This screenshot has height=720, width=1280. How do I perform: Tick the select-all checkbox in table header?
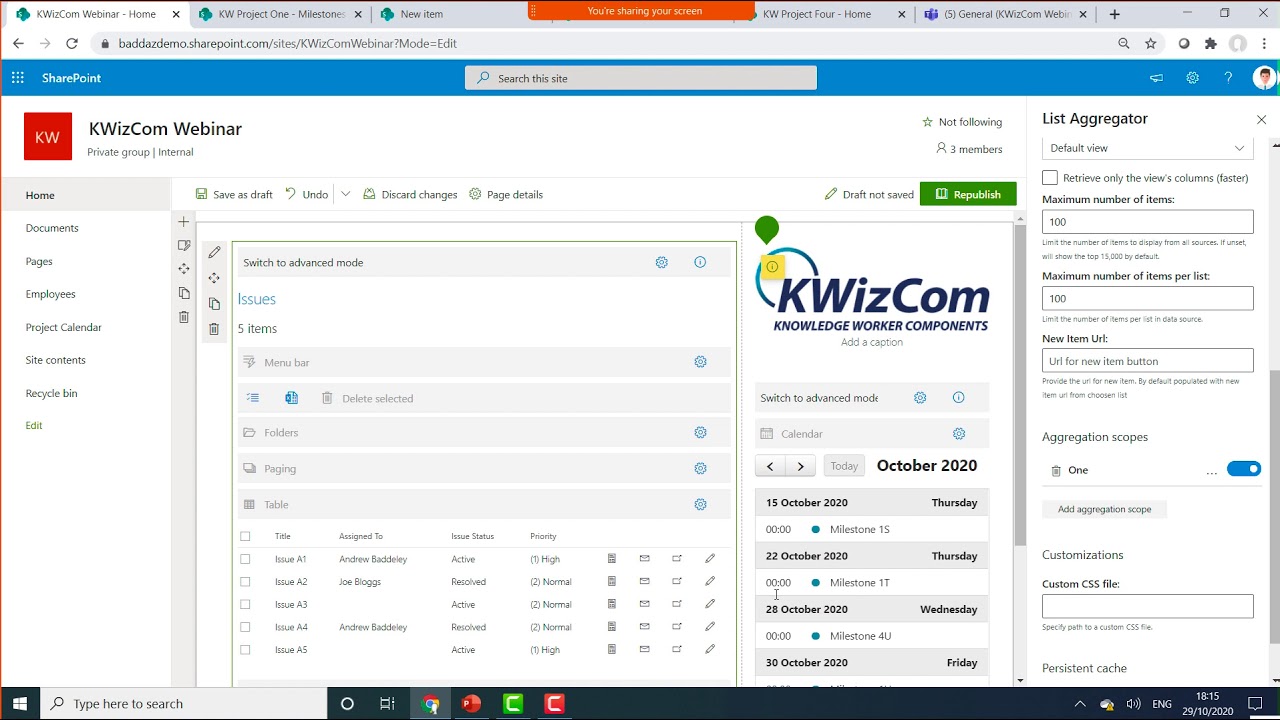245,536
